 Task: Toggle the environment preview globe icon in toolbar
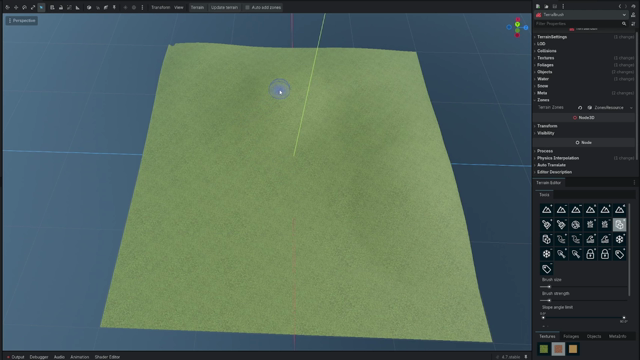[134, 7]
